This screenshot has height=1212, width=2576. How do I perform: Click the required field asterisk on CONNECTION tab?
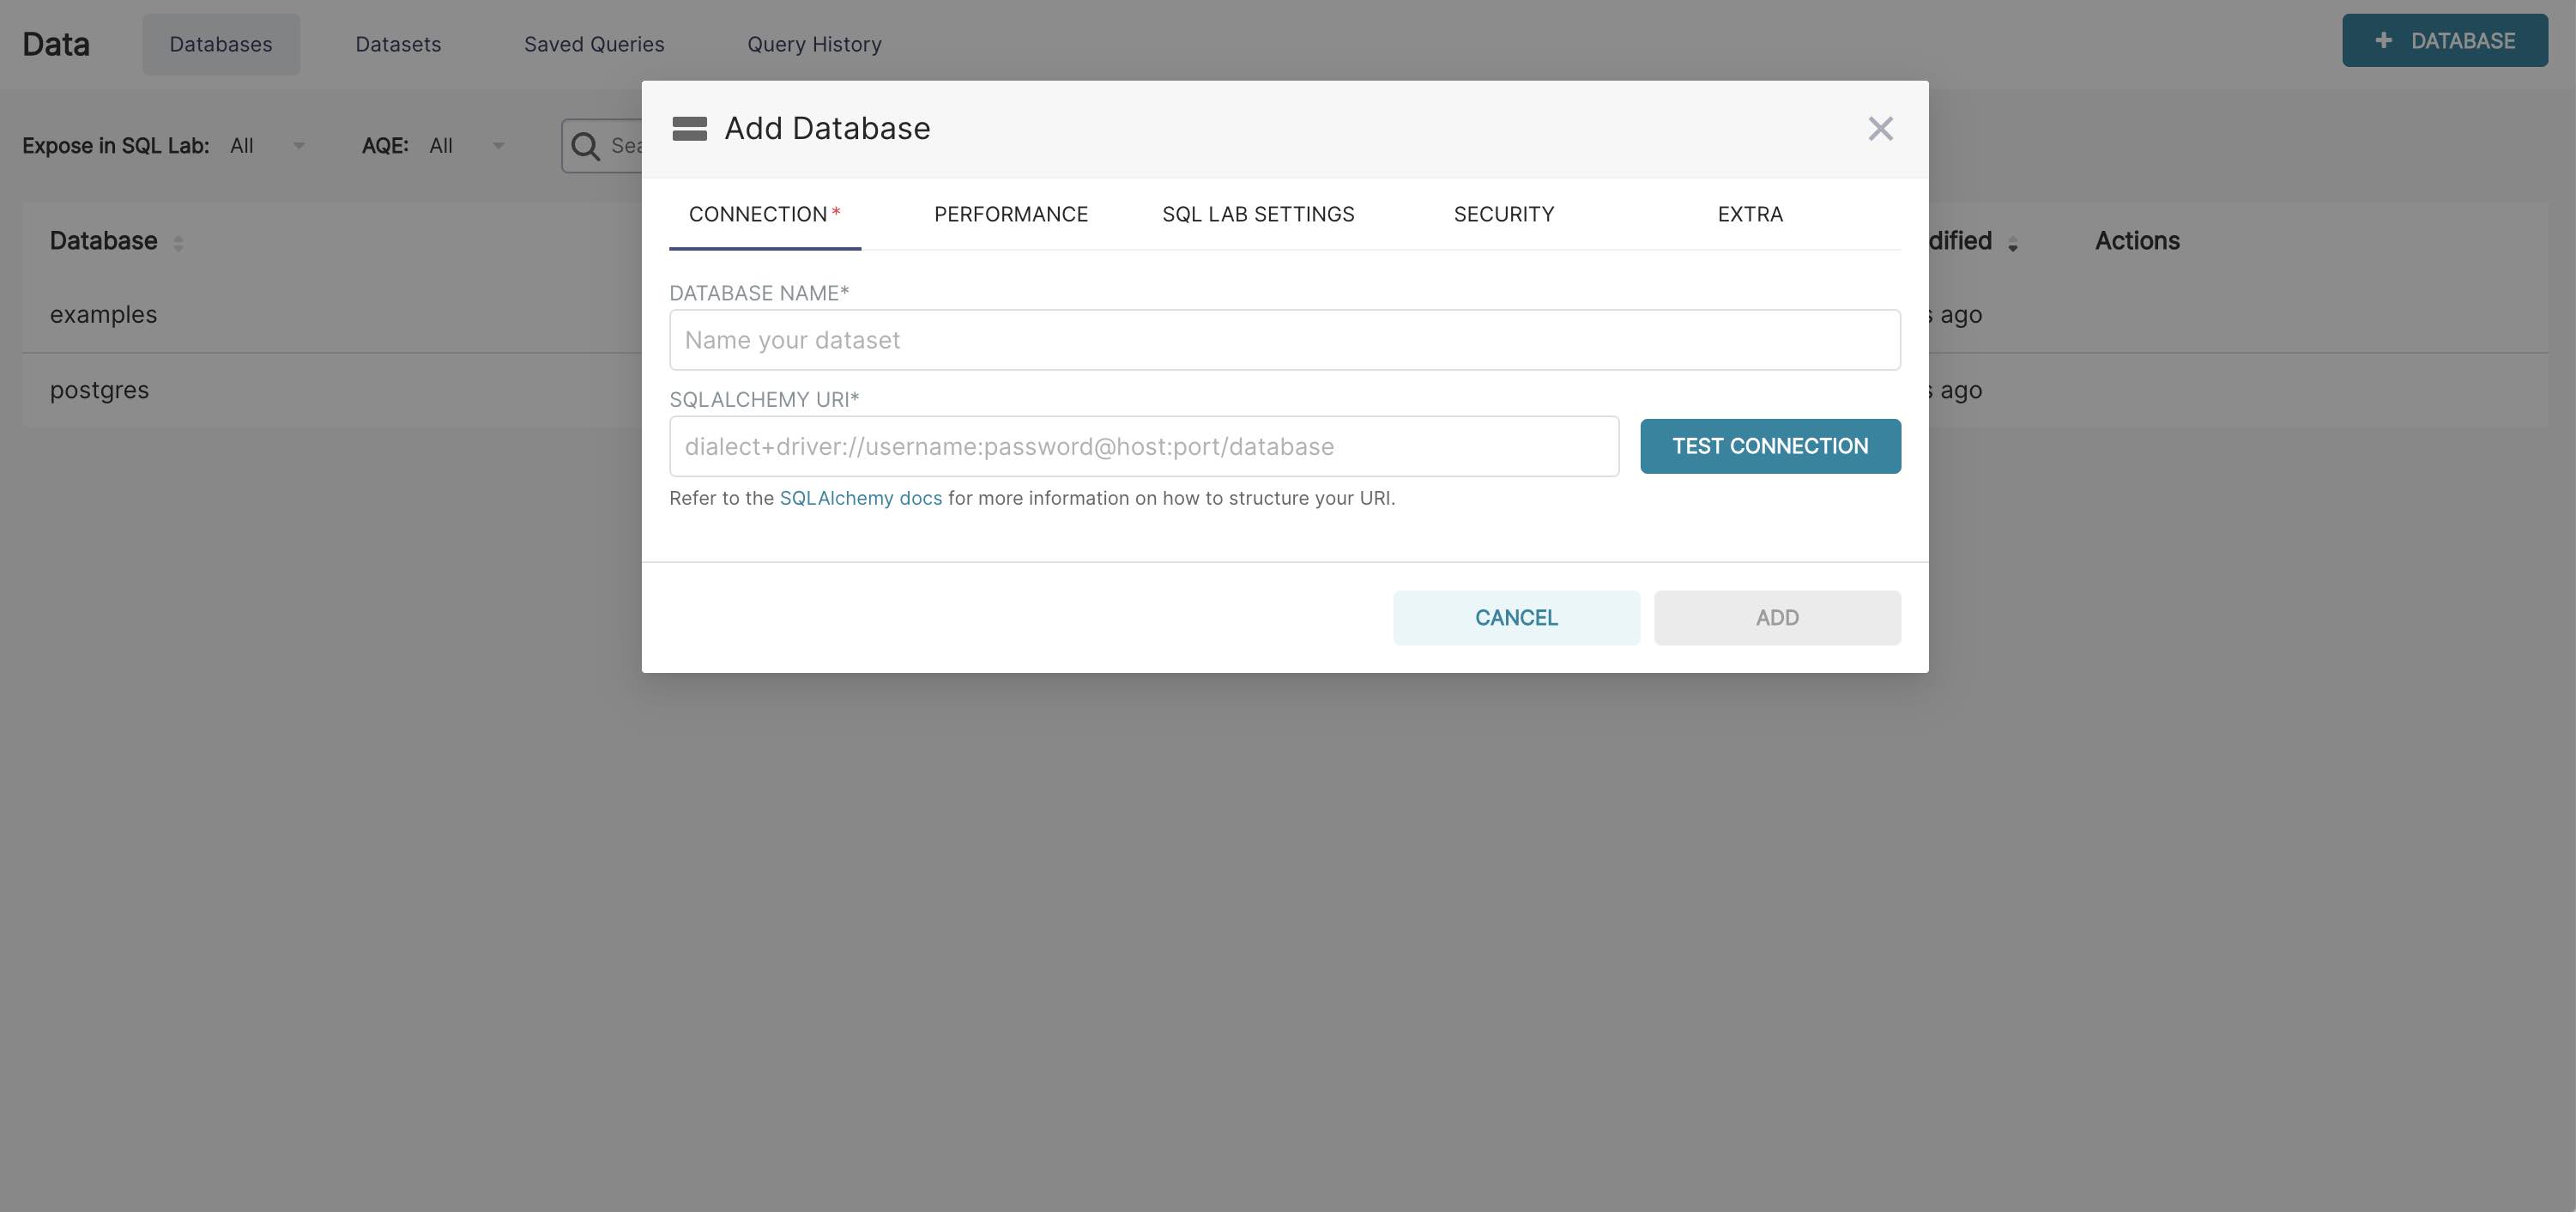pos(836,210)
